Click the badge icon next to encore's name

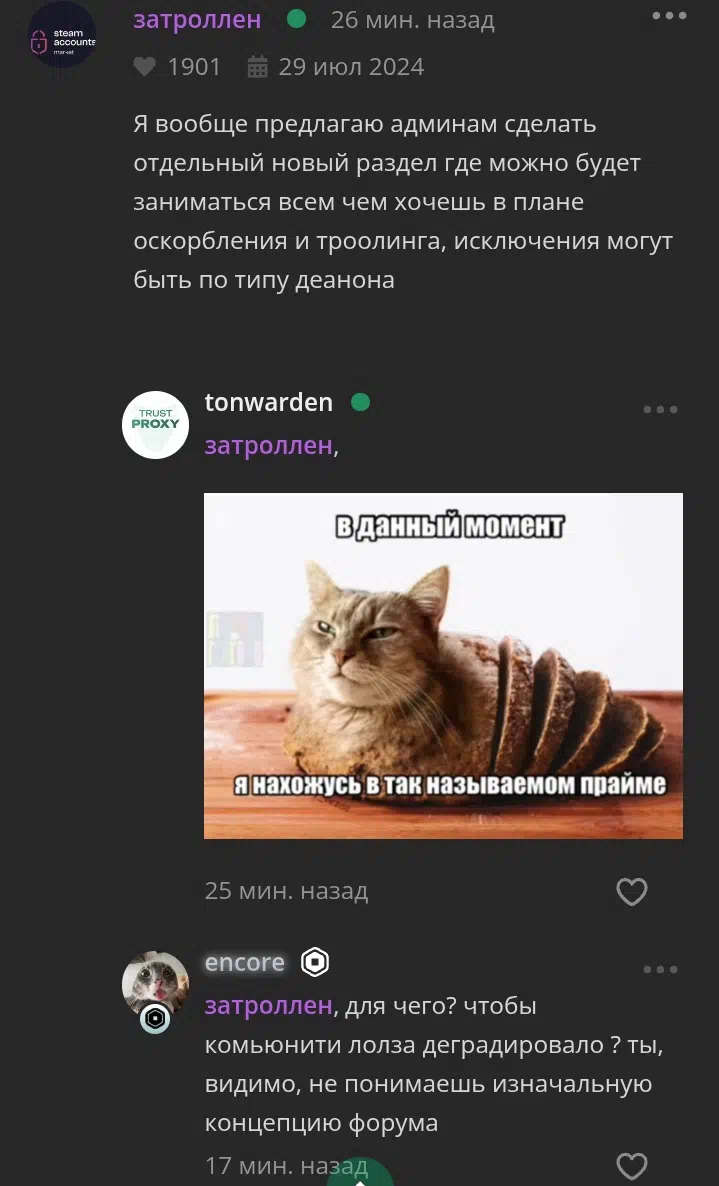tap(315, 962)
